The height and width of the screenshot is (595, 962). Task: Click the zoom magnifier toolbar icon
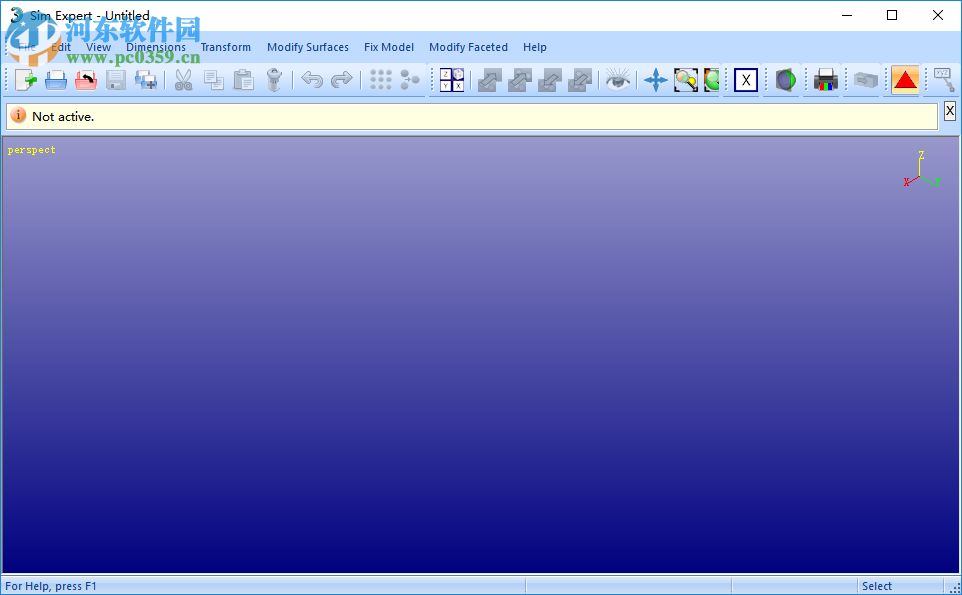[685, 80]
